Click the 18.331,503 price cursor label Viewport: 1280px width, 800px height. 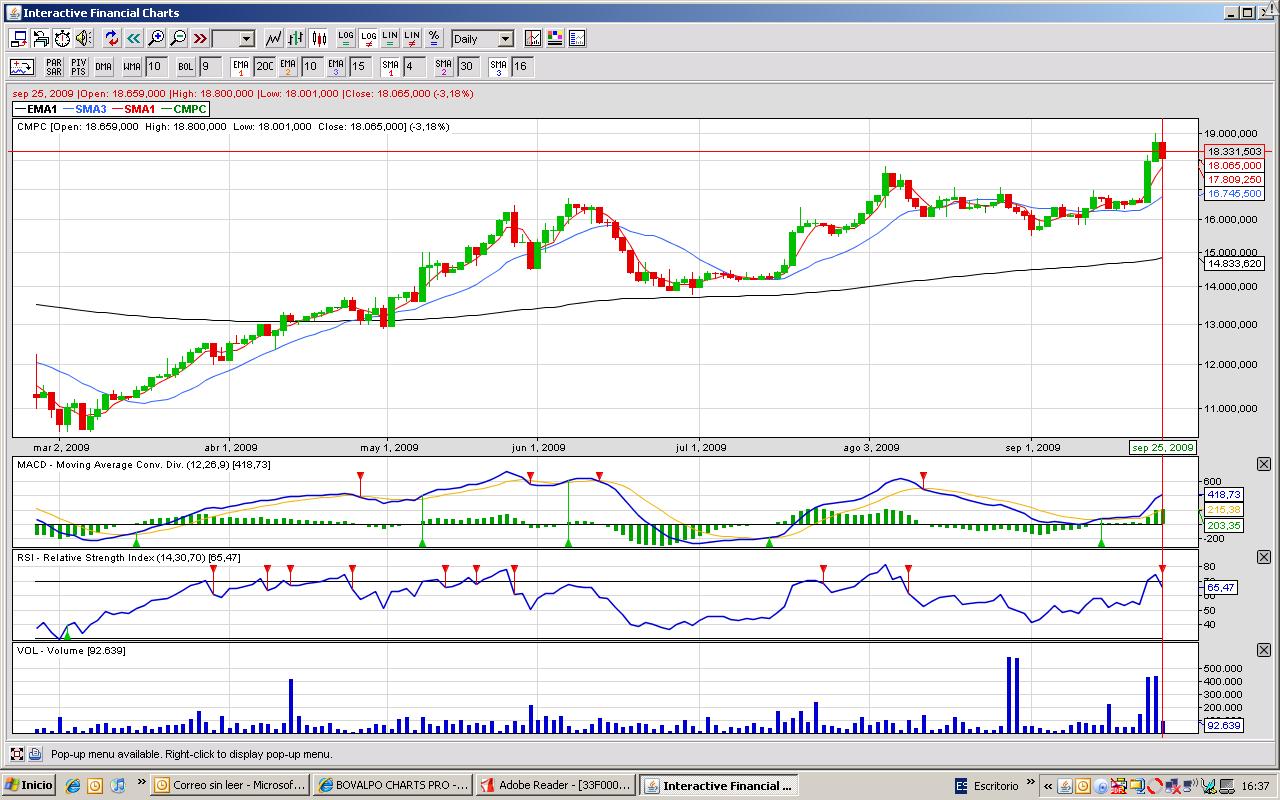[x=1235, y=151]
